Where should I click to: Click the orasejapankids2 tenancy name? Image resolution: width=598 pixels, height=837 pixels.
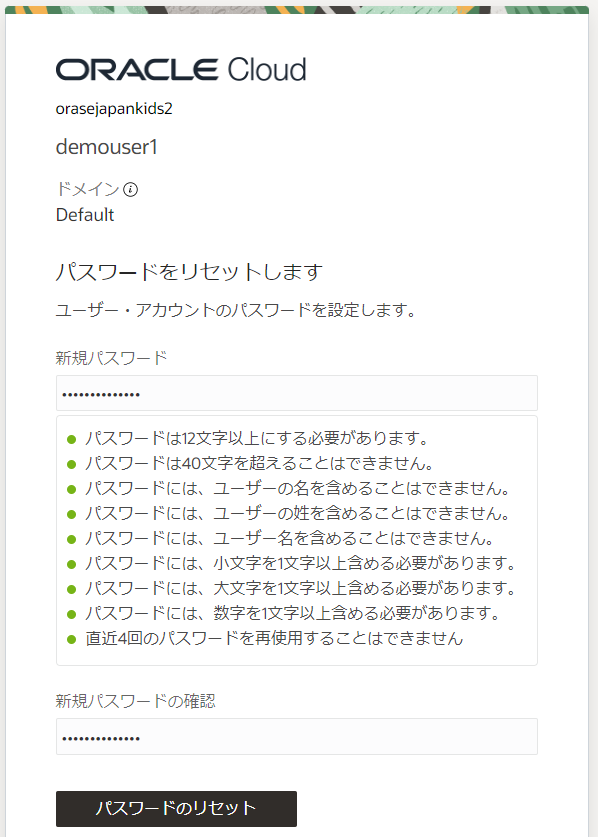(114, 109)
